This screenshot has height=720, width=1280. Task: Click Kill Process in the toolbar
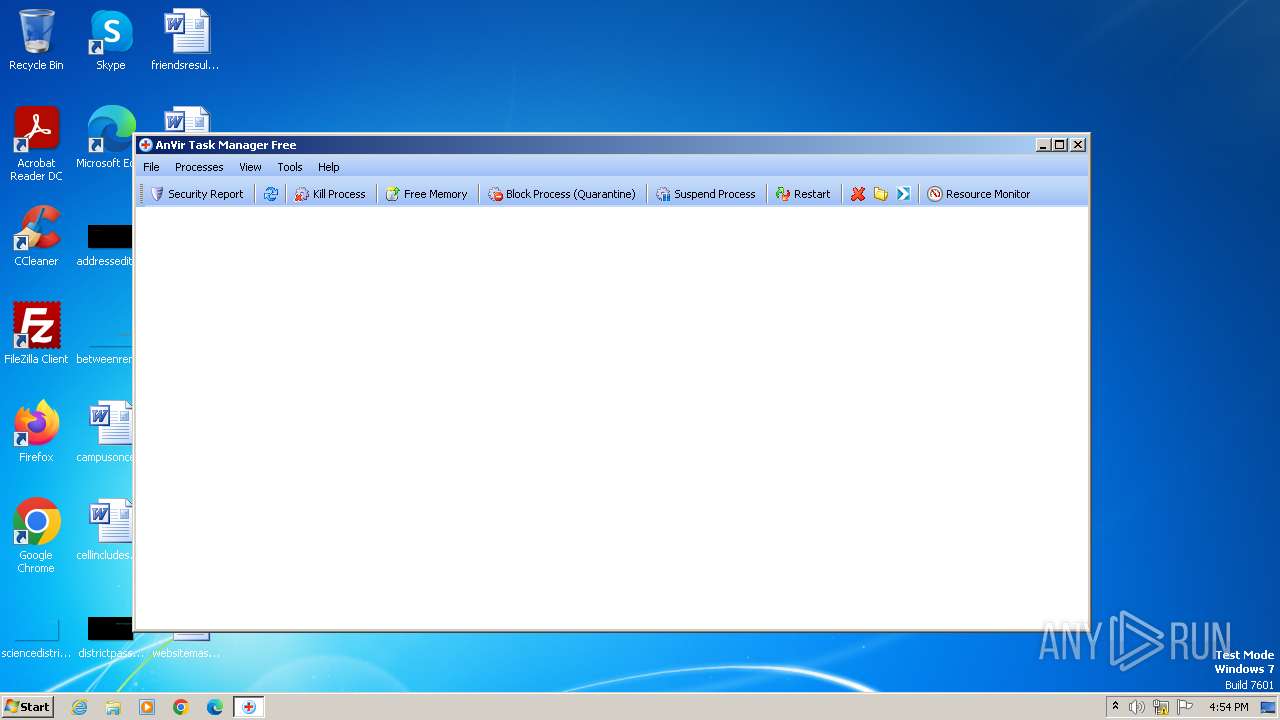330,194
